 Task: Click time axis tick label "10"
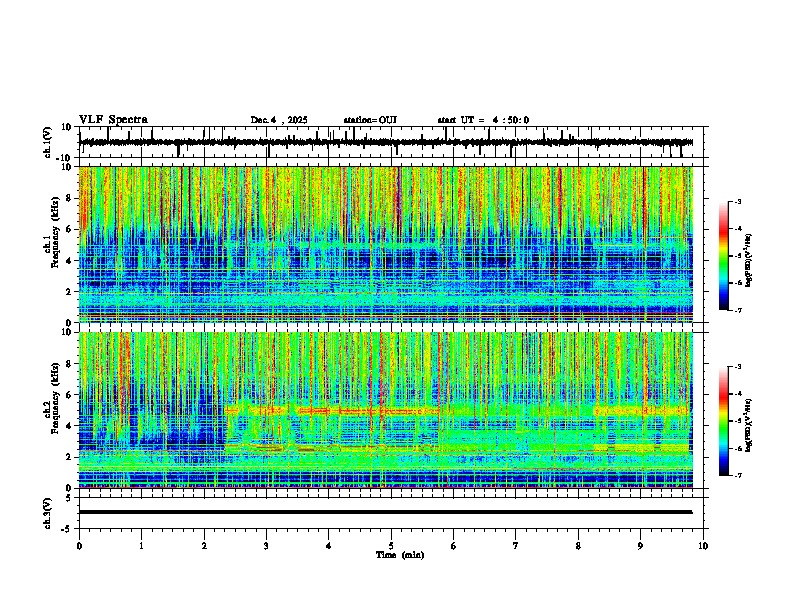703,546
